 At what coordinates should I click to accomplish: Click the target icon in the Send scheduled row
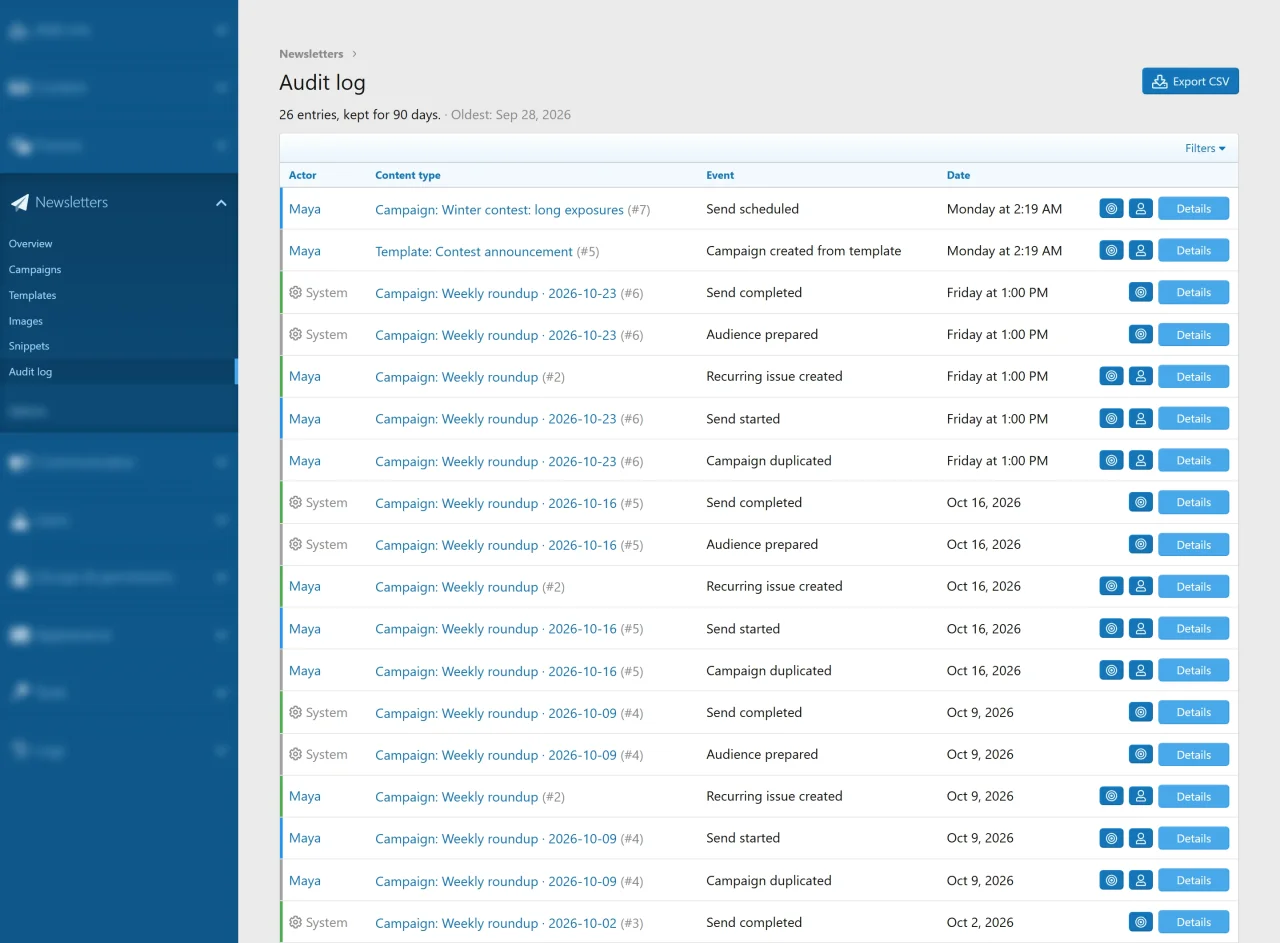pos(1112,209)
